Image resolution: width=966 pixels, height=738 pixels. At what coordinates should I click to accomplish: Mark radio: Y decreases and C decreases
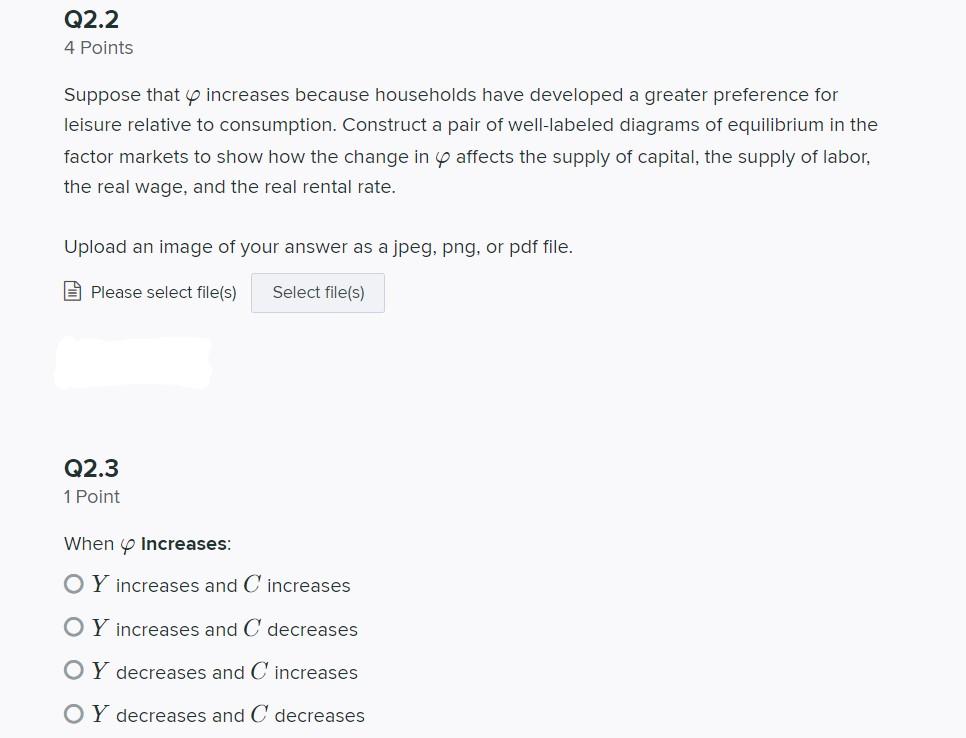[x=74, y=714]
